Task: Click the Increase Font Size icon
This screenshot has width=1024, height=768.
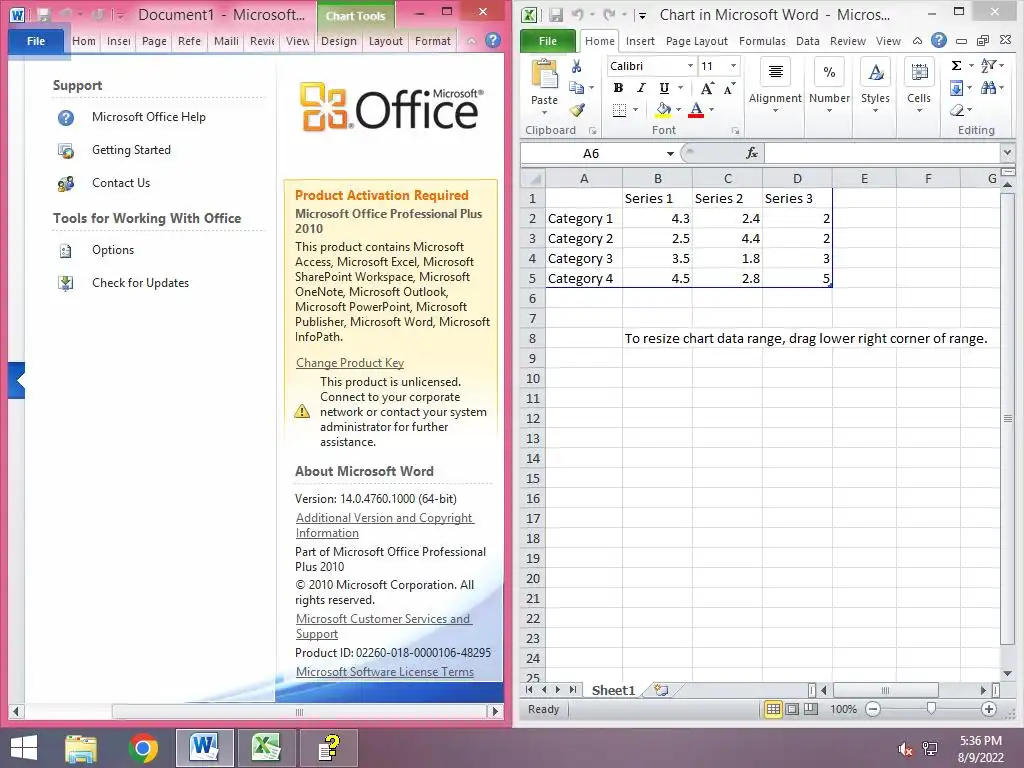Action: (707, 88)
